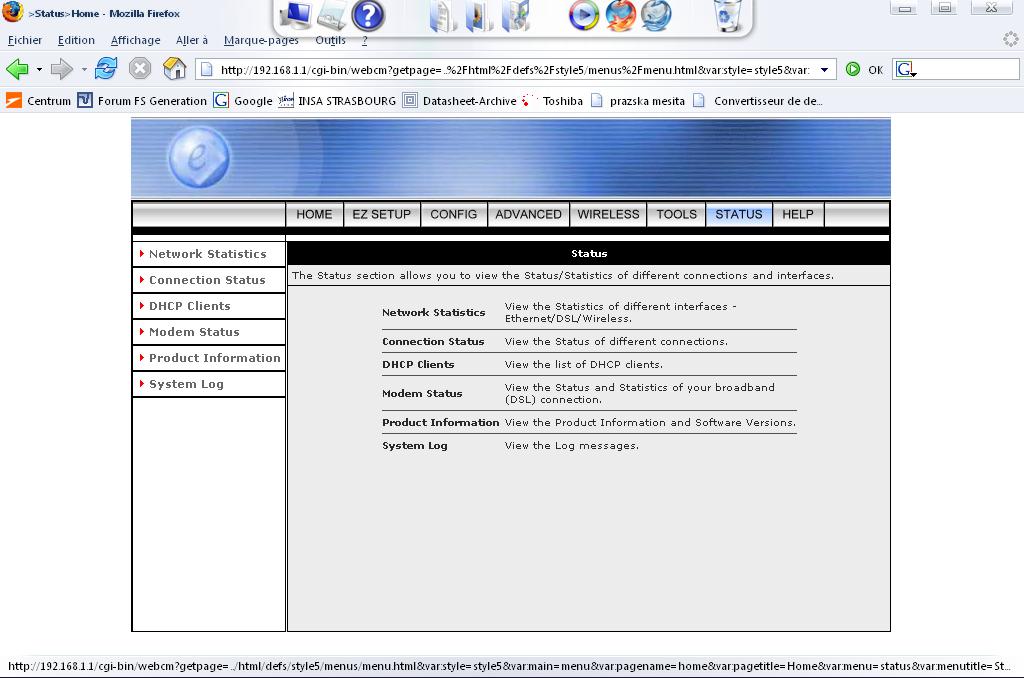Open the Edition menu
Image resolution: width=1024 pixels, height=678 pixels.
tap(76, 40)
